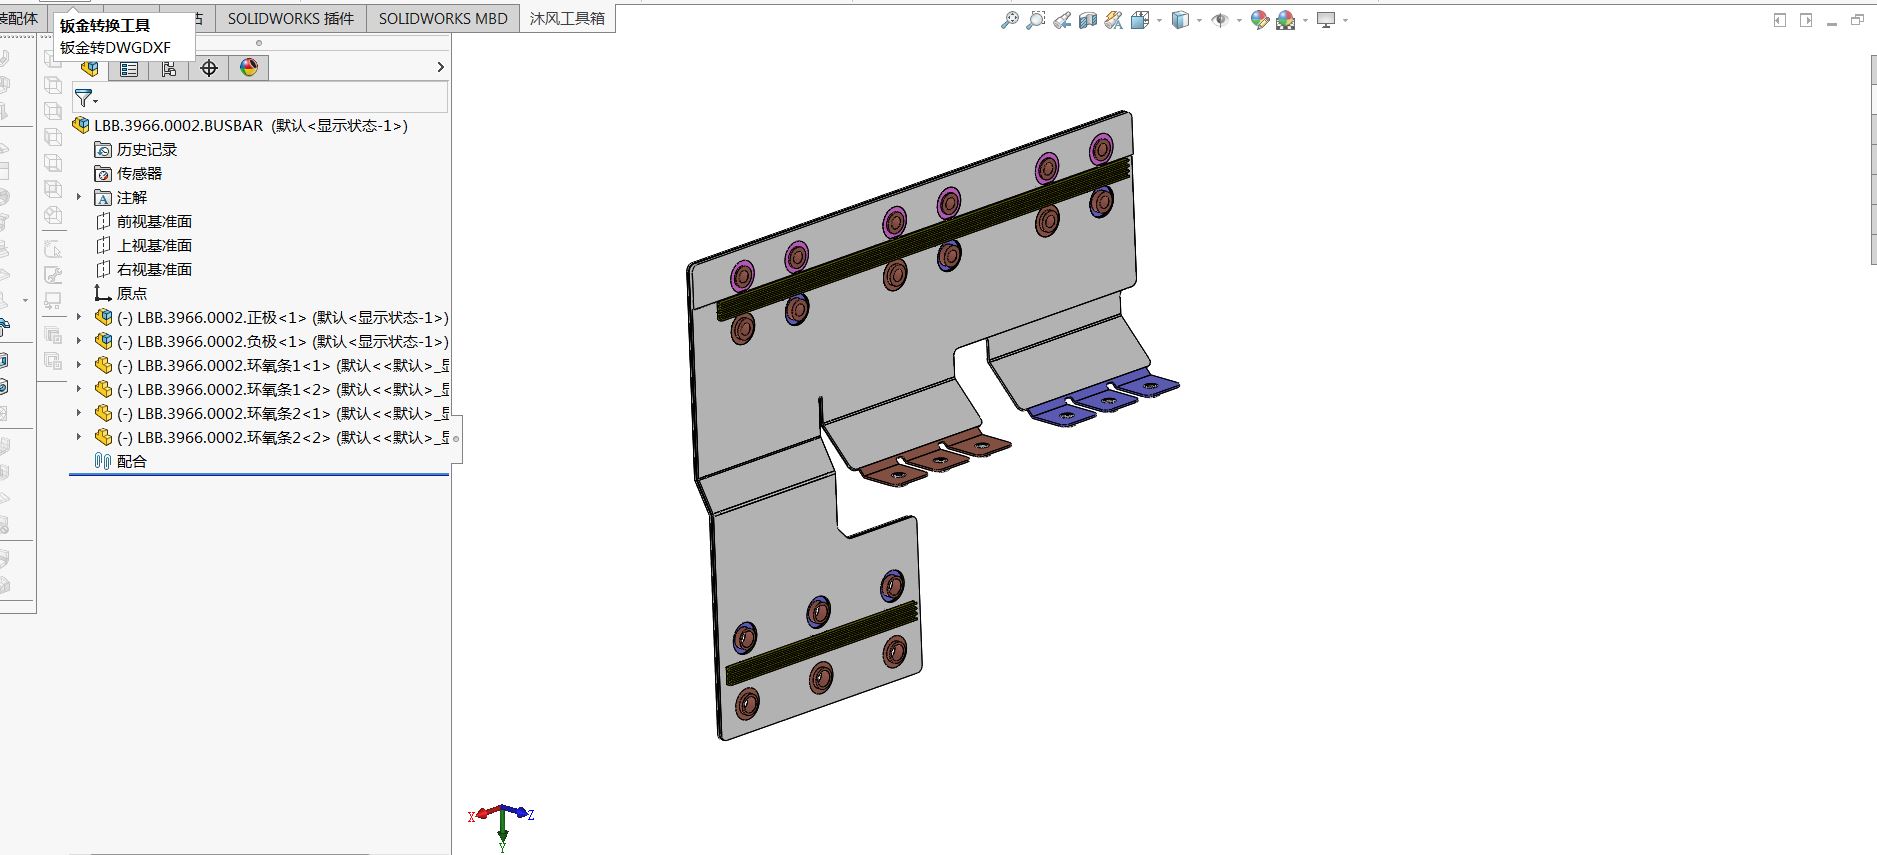The height and width of the screenshot is (855, 1877).
Task: Open the Section View tool
Action: [1088, 20]
